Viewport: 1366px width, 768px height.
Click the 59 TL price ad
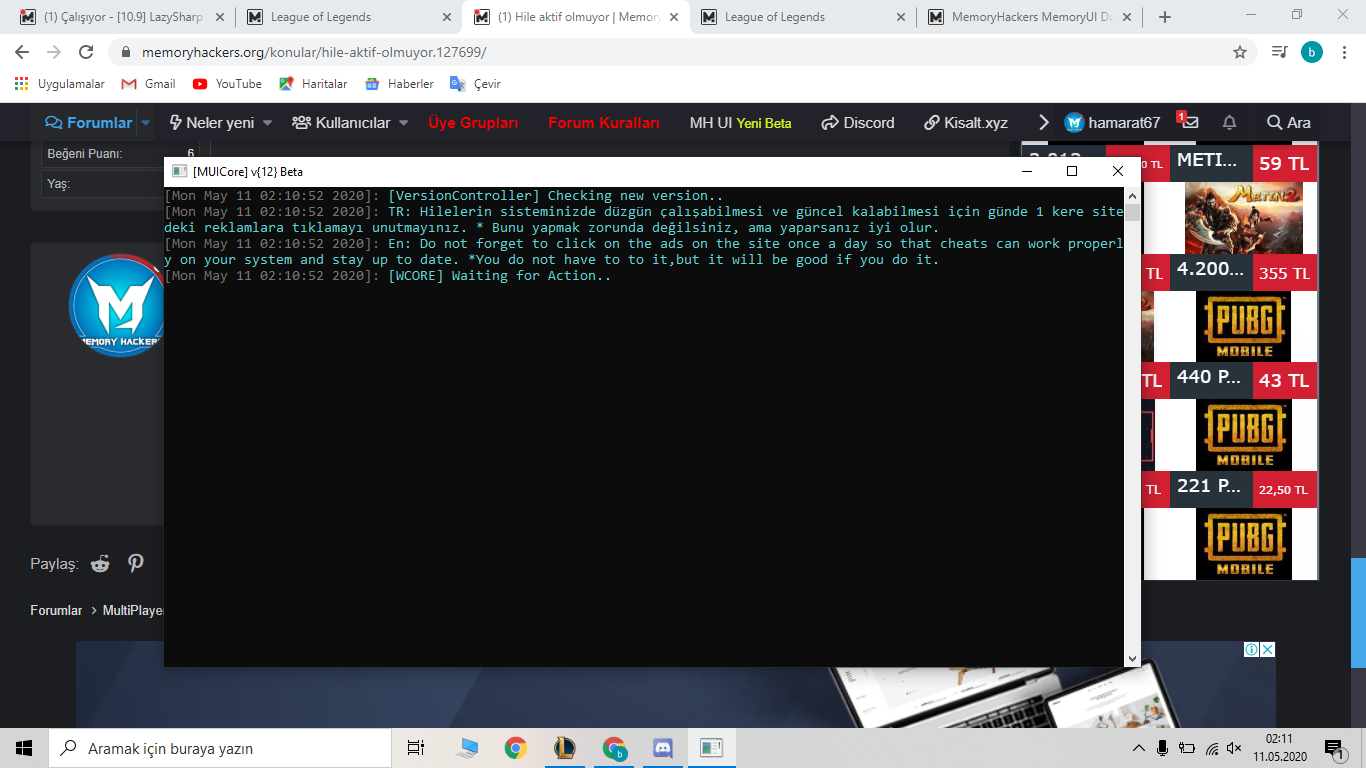tap(1284, 163)
